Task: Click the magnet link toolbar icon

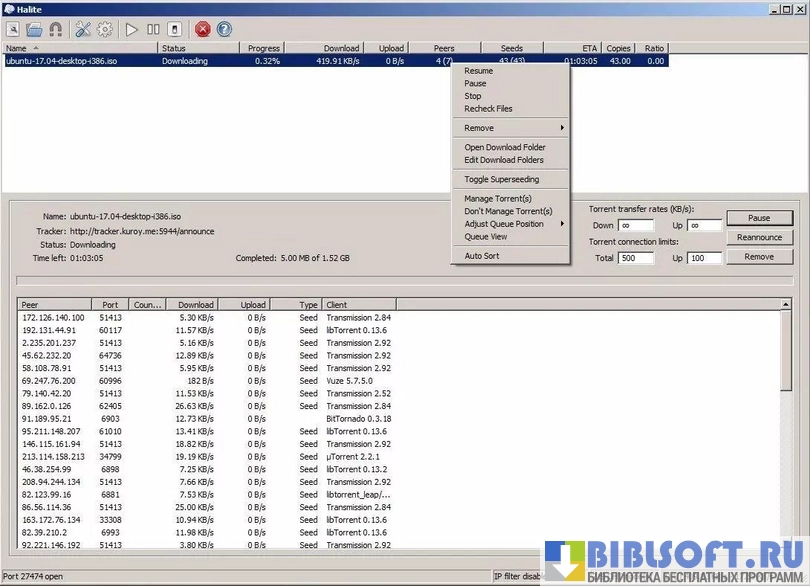Action: click(x=55, y=29)
